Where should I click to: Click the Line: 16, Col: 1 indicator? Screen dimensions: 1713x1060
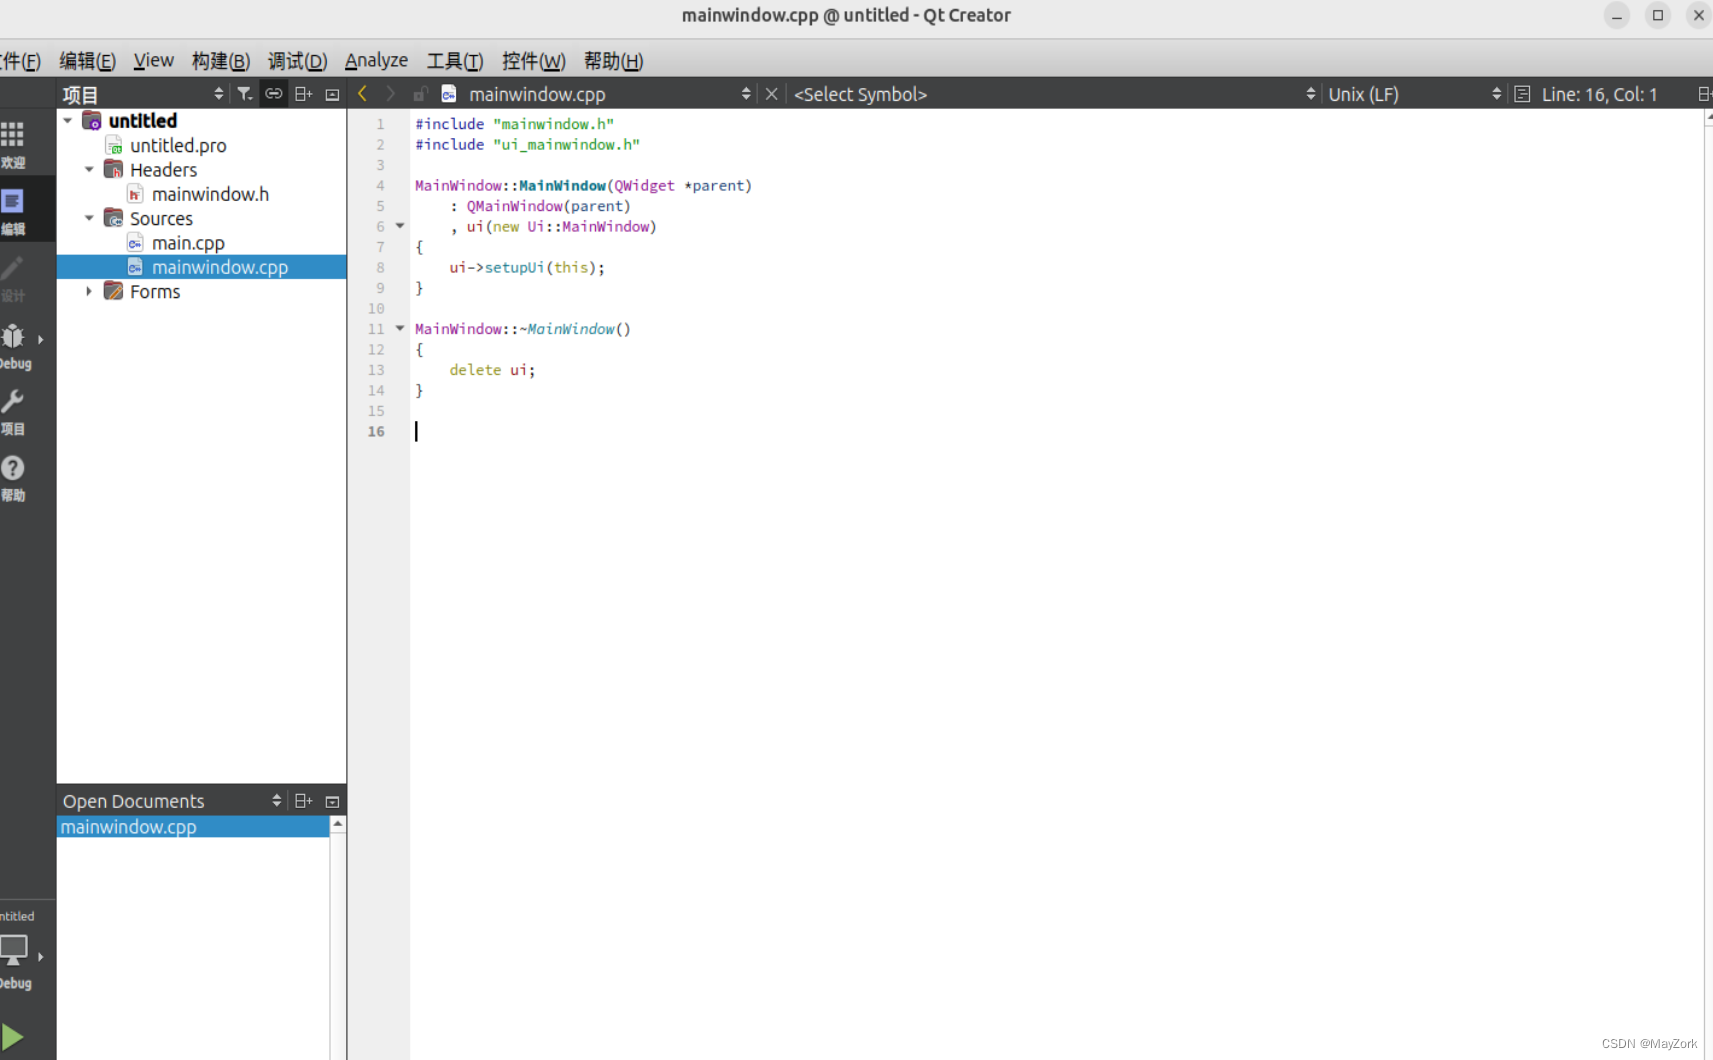coord(1599,94)
